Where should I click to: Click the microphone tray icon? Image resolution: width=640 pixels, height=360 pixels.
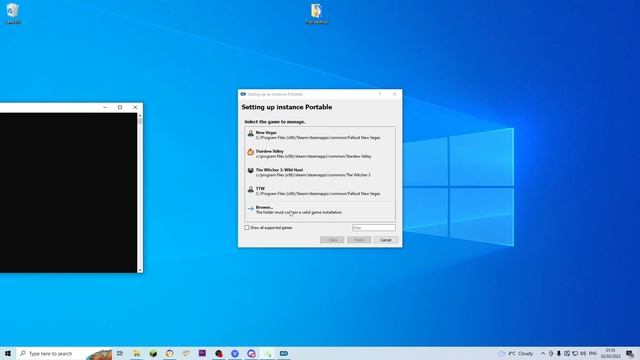pos(559,353)
